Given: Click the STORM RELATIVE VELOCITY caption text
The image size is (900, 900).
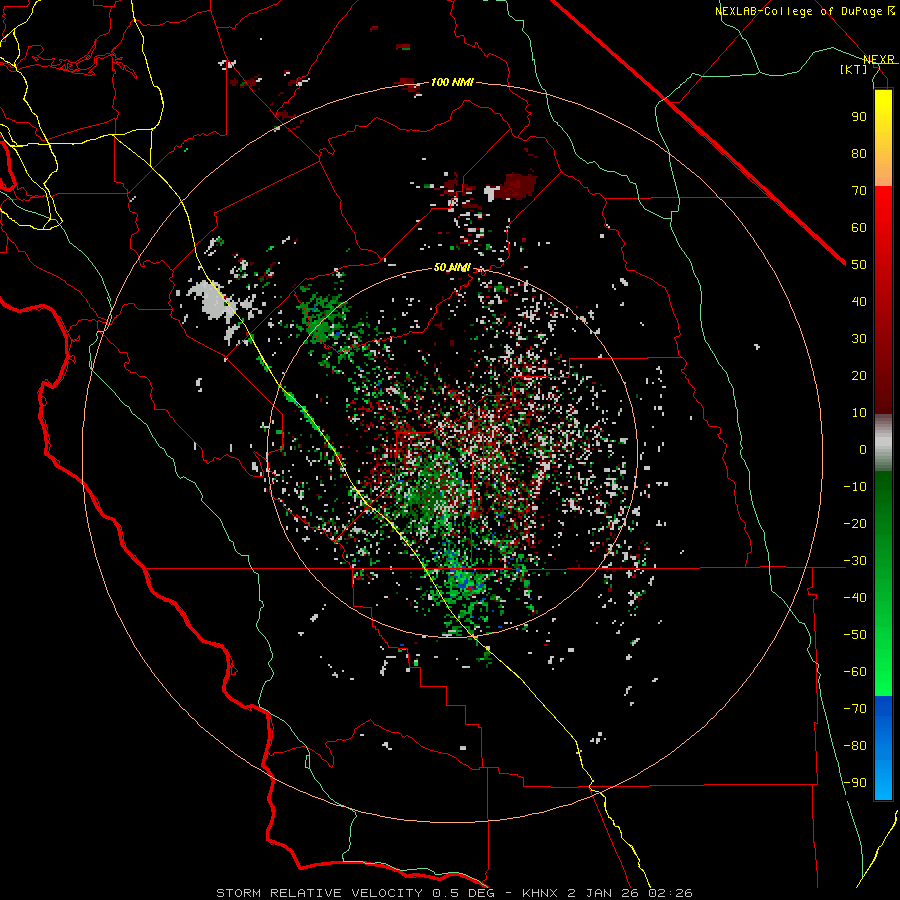Looking at the screenshot, I should click(x=320, y=893).
